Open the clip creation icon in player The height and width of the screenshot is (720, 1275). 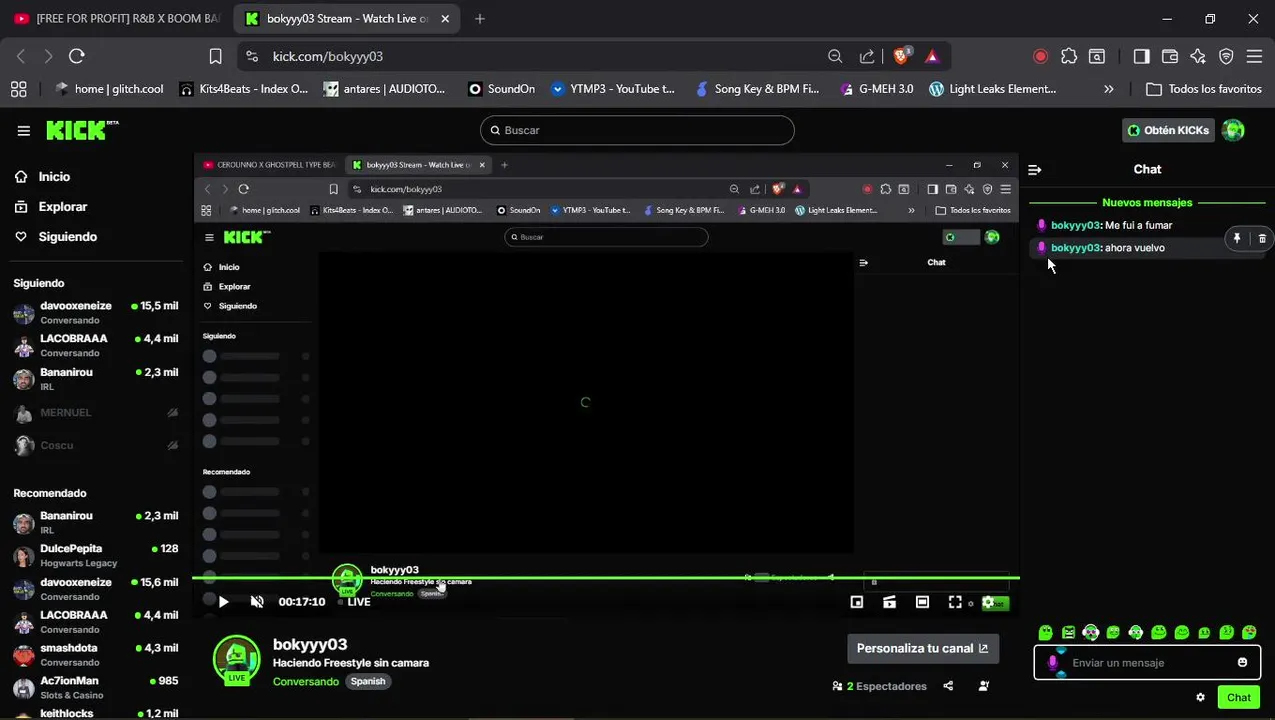(x=890, y=602)
